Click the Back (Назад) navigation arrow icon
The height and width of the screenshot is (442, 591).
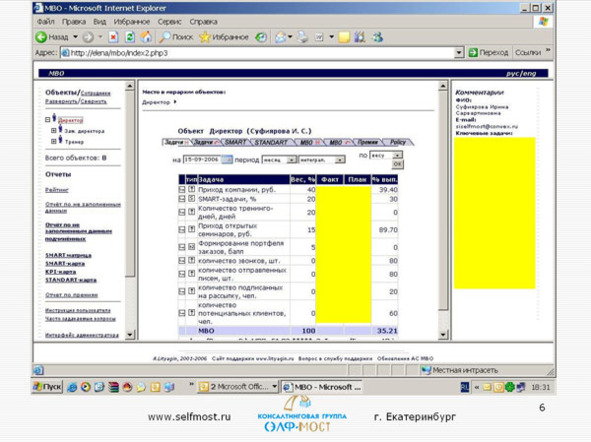[41, 37]
